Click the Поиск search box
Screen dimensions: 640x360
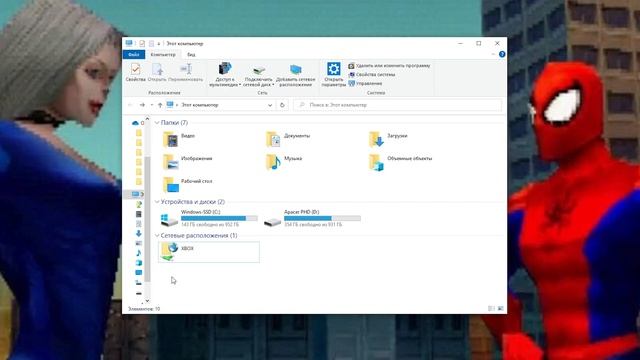pyautogui.click(x=397, y=105)
